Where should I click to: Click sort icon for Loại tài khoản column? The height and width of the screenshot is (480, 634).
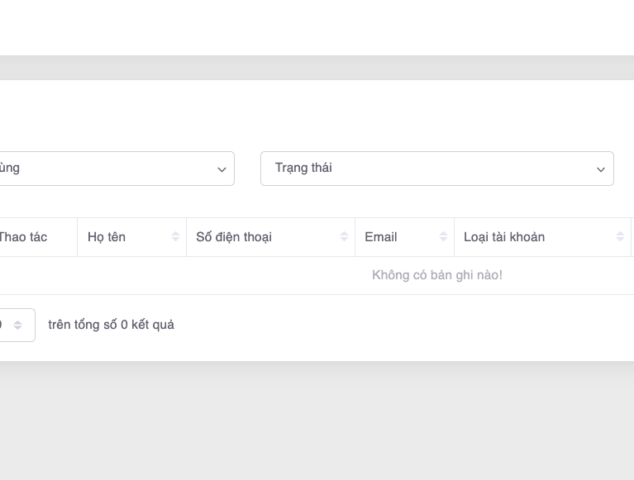click(x=620, y=237)
